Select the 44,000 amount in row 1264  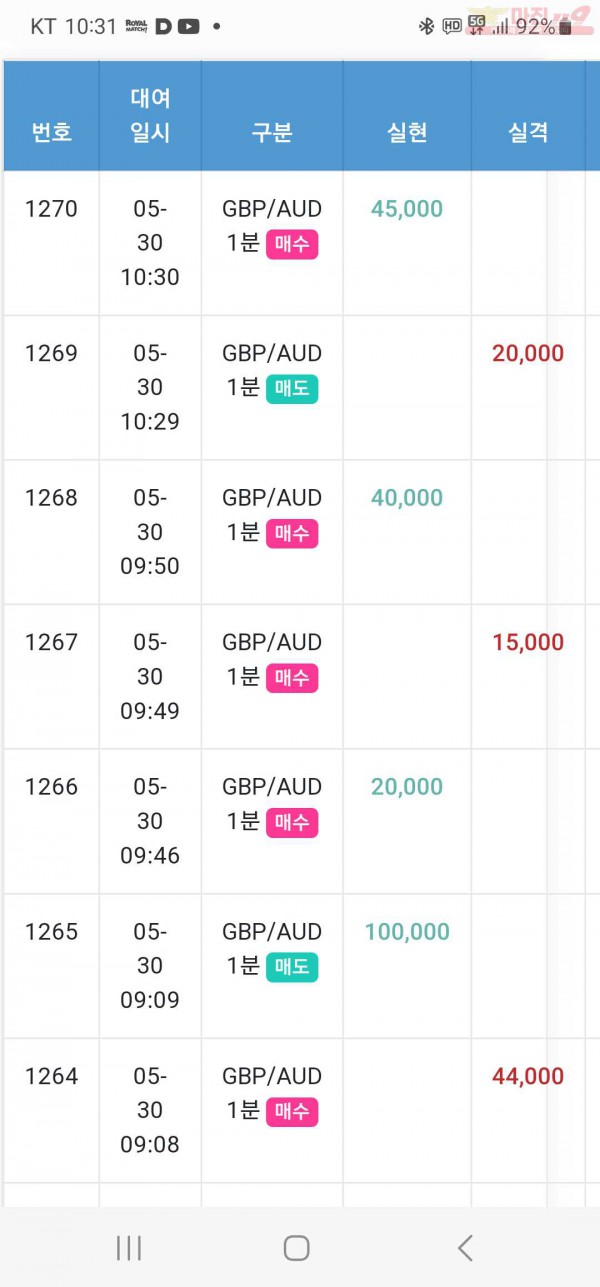pos(528,1076)
